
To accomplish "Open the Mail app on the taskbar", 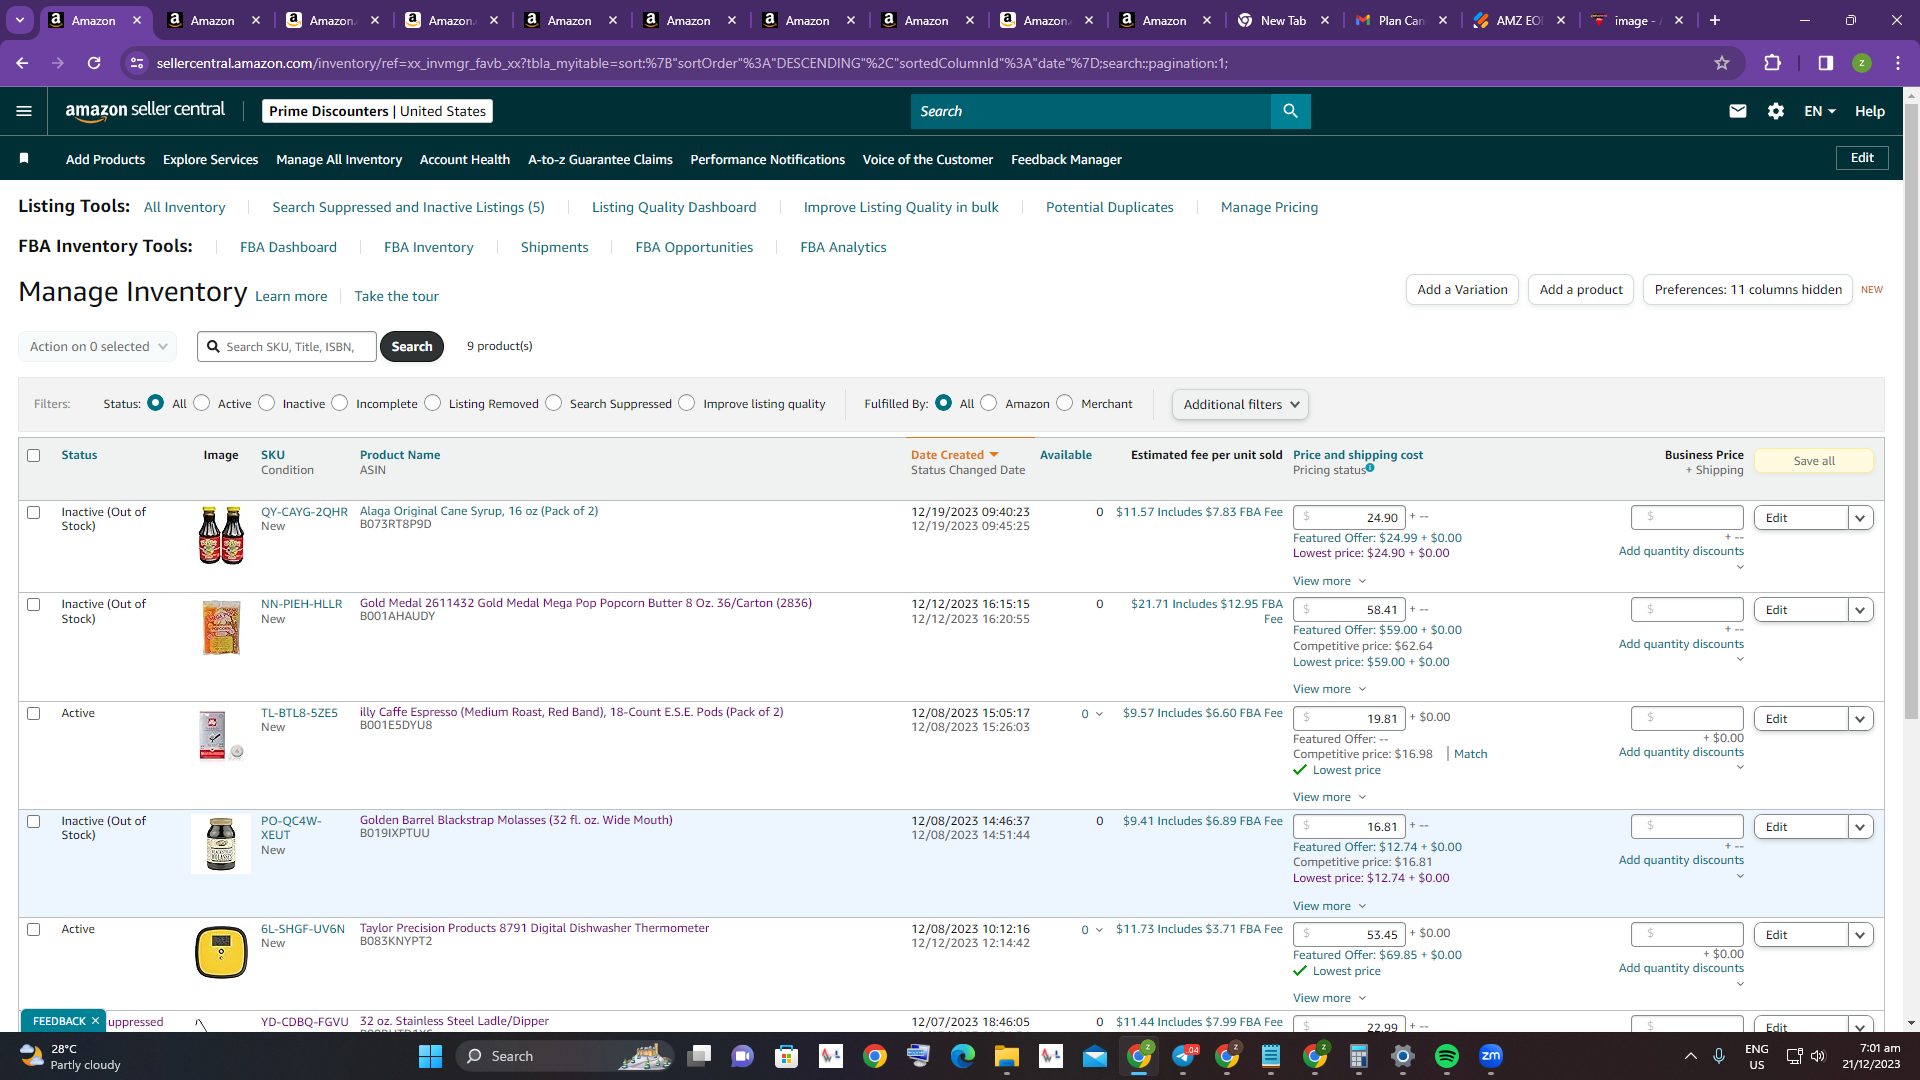I will tap(1095, 1056).
